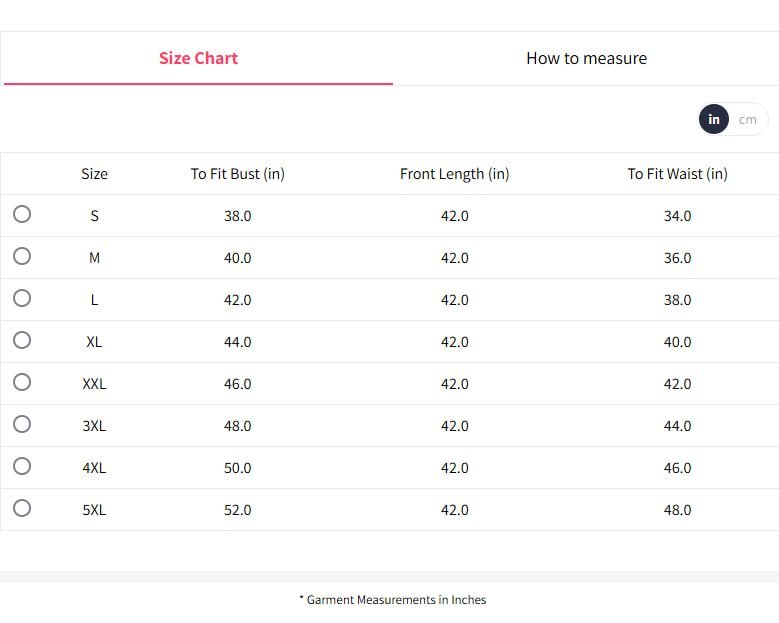Click the Garment Measurements in Inches note
The height and width of the screenshot is (623, 779).
[x=393, y=600]
